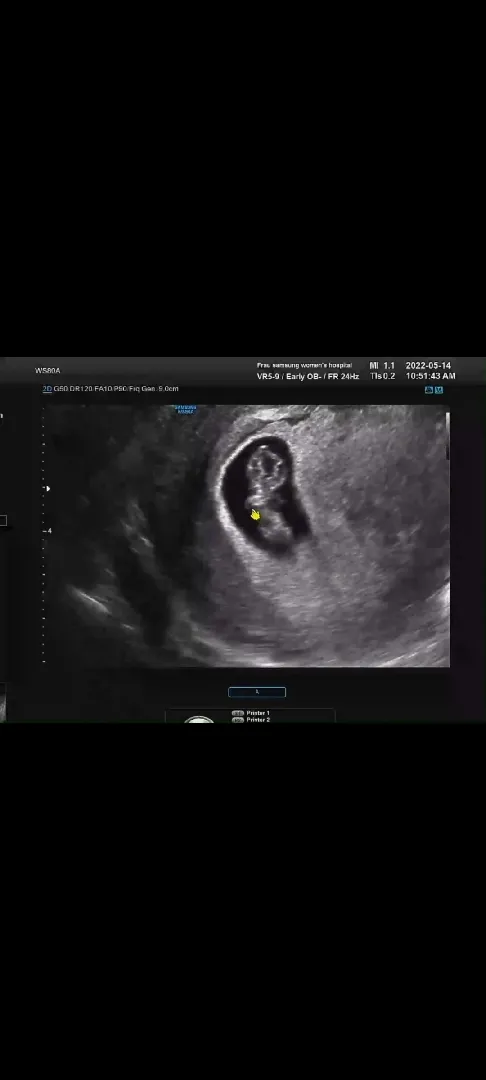The width and height of the screenshot is (486, 1080).
Task: Click the Printer 1 key badge
Action: click(x=237, y=713)
